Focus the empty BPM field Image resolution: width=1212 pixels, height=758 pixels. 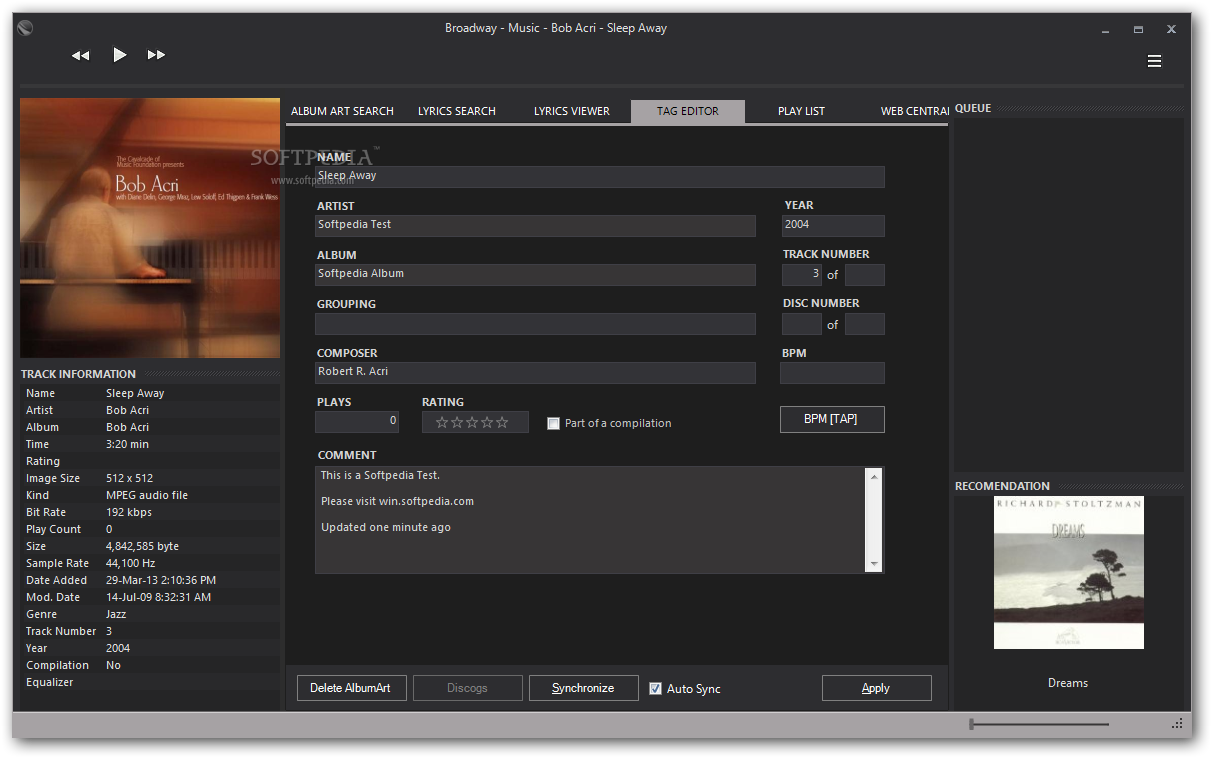coord(832,372)
